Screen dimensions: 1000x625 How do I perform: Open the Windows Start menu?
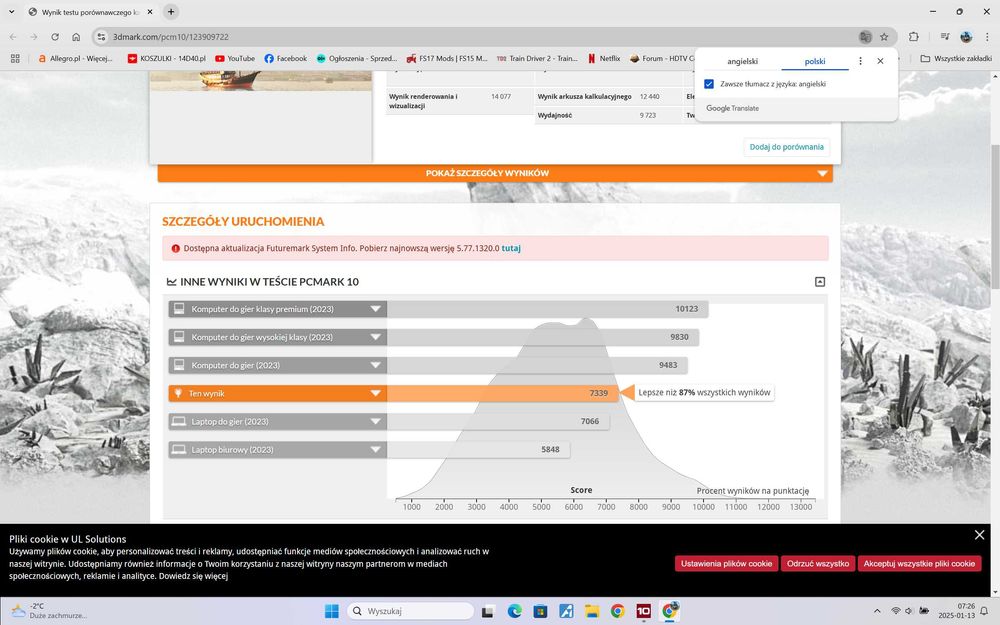pos(332,611)
